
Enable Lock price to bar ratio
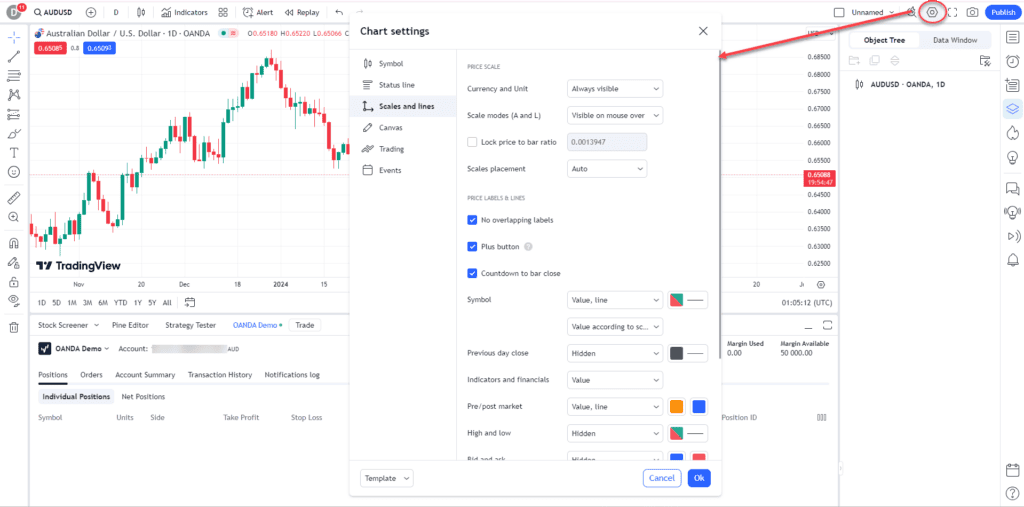[x=472, y=142]
